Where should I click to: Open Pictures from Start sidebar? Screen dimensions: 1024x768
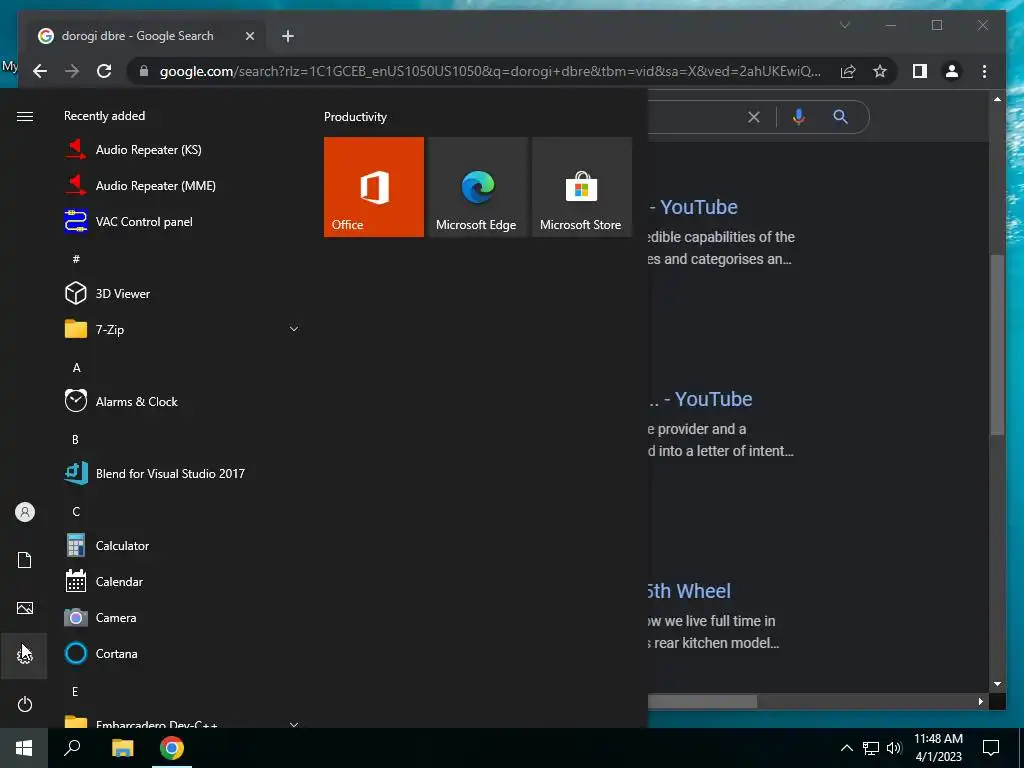coord(24,608)
